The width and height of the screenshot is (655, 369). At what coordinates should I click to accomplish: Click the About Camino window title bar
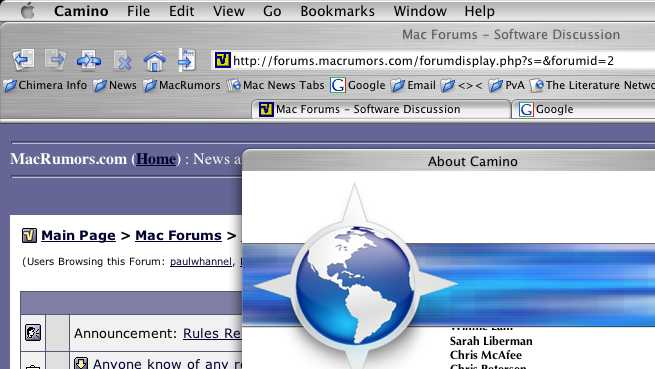tap(449, 161)
